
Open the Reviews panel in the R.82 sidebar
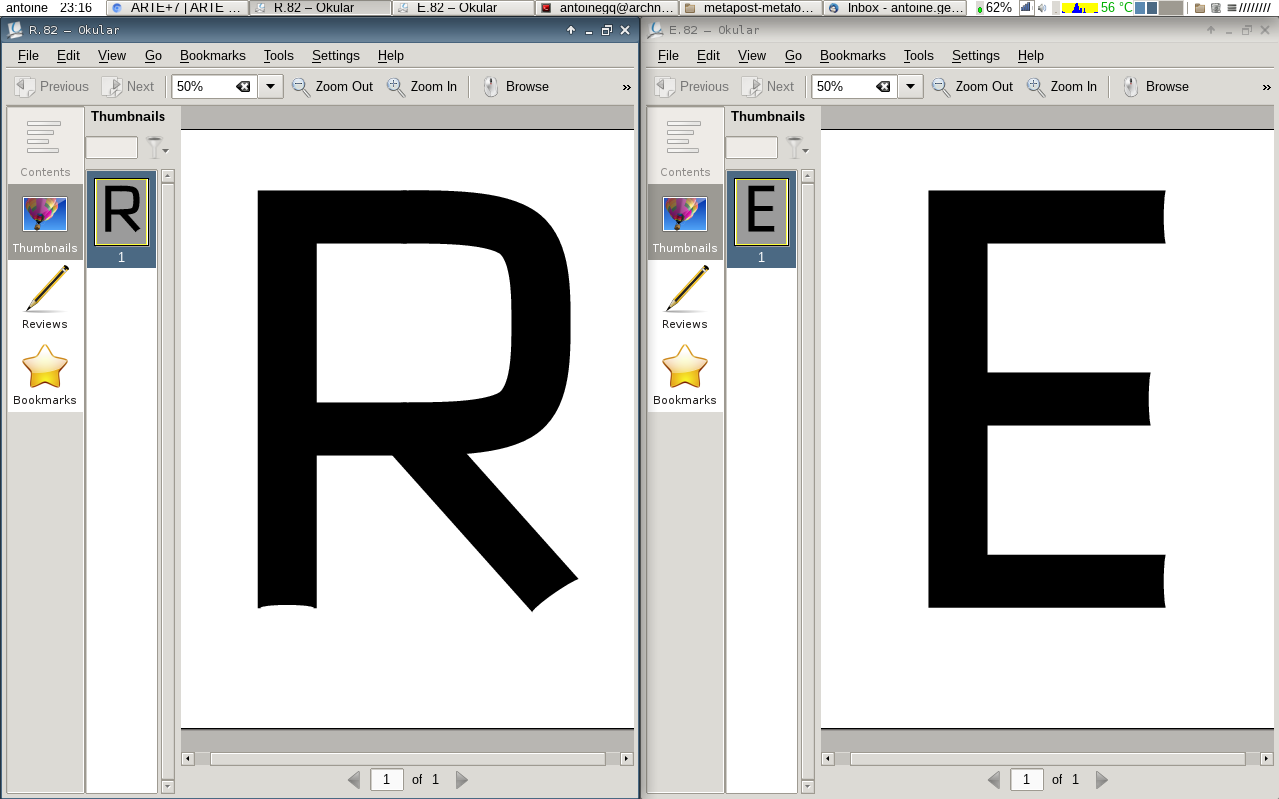pyautogui.click(x=45, y=298)
